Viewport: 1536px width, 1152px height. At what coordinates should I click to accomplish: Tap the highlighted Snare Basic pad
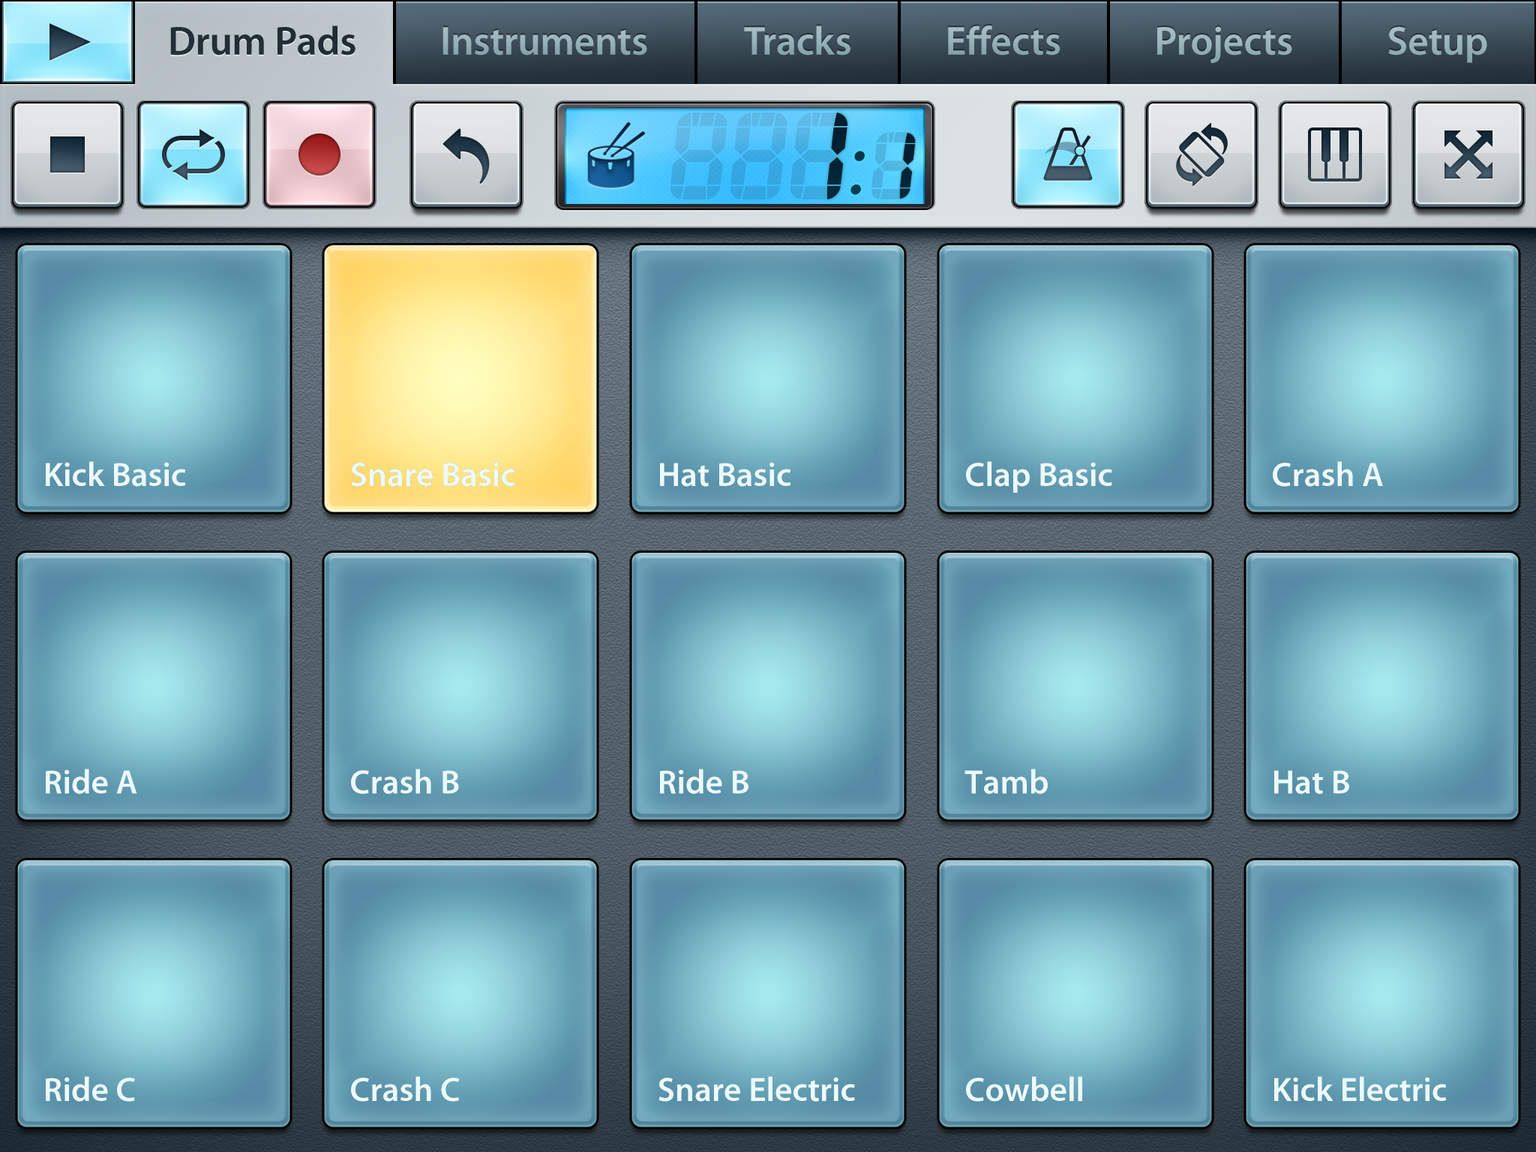click(x=460, y=379)
